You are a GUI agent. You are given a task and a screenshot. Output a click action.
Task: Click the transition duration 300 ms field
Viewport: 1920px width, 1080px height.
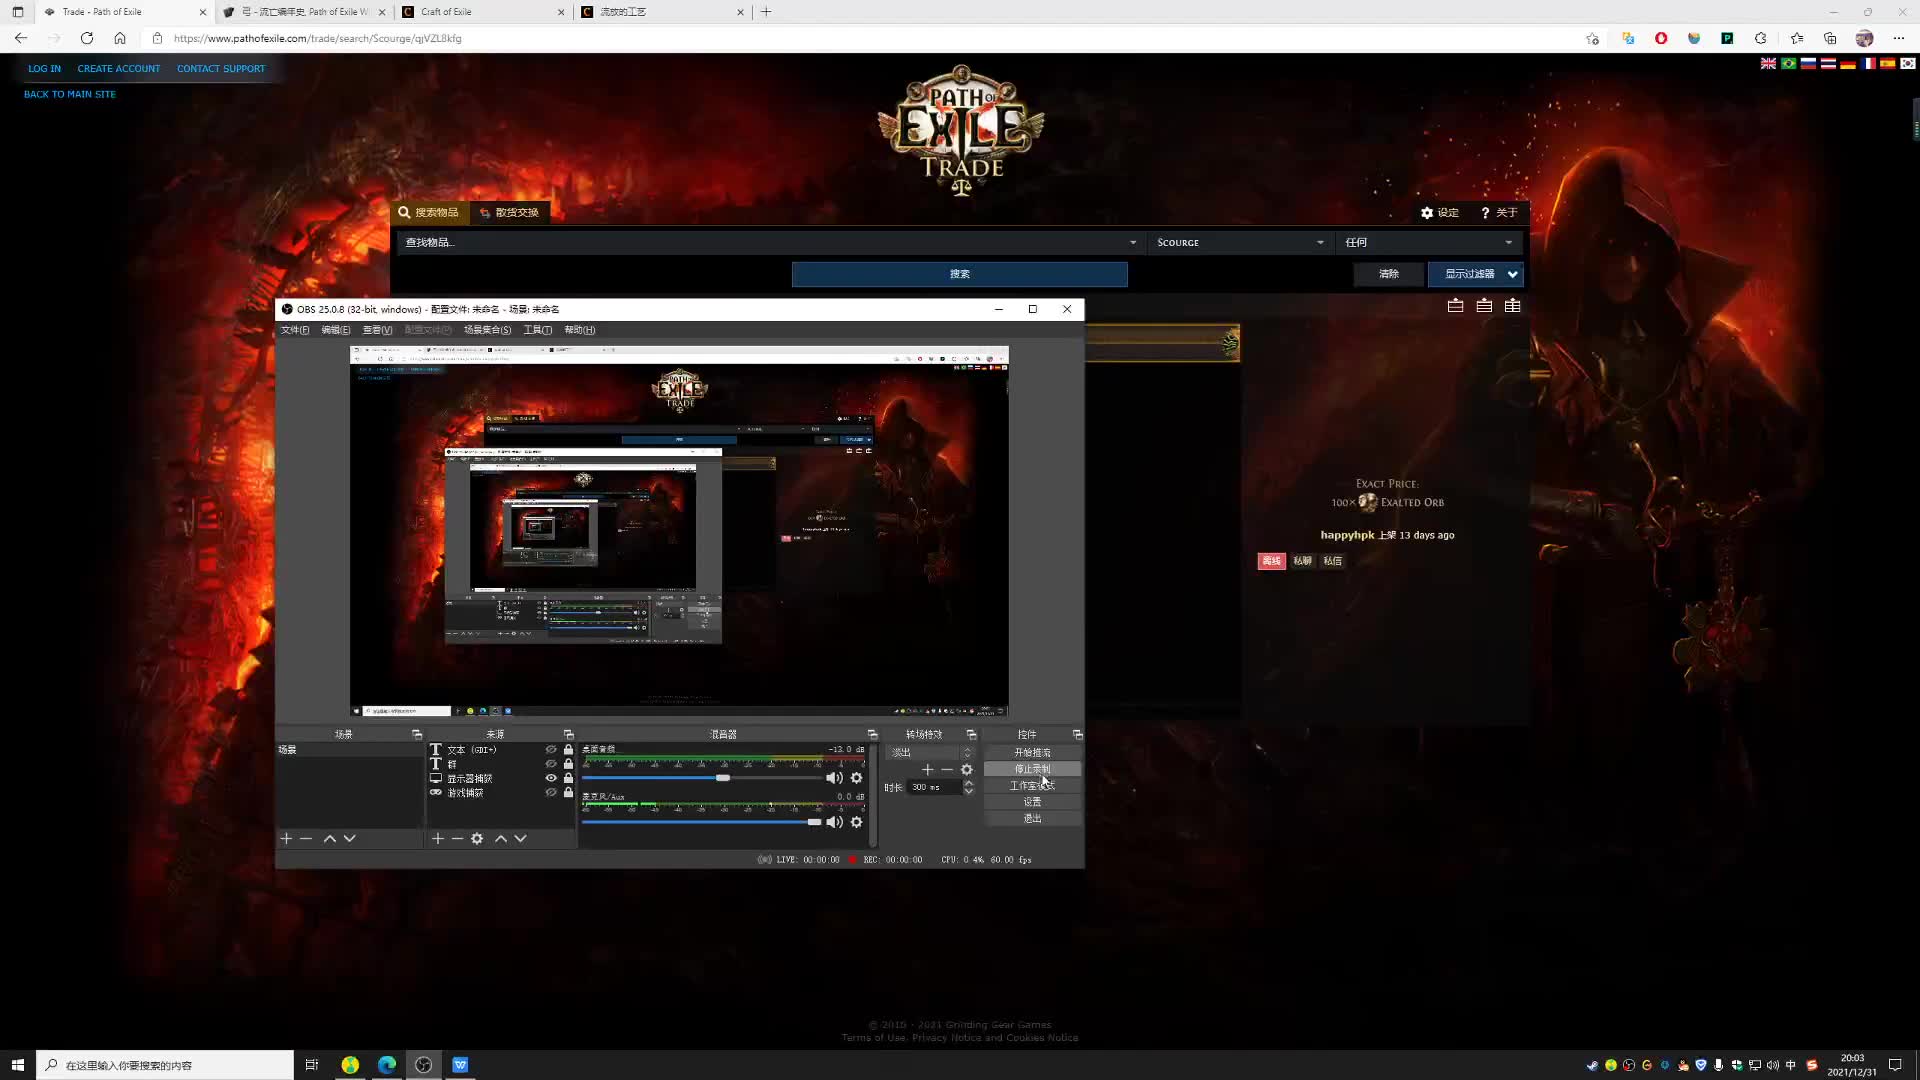pyautogui.click(x=934, y=787)
